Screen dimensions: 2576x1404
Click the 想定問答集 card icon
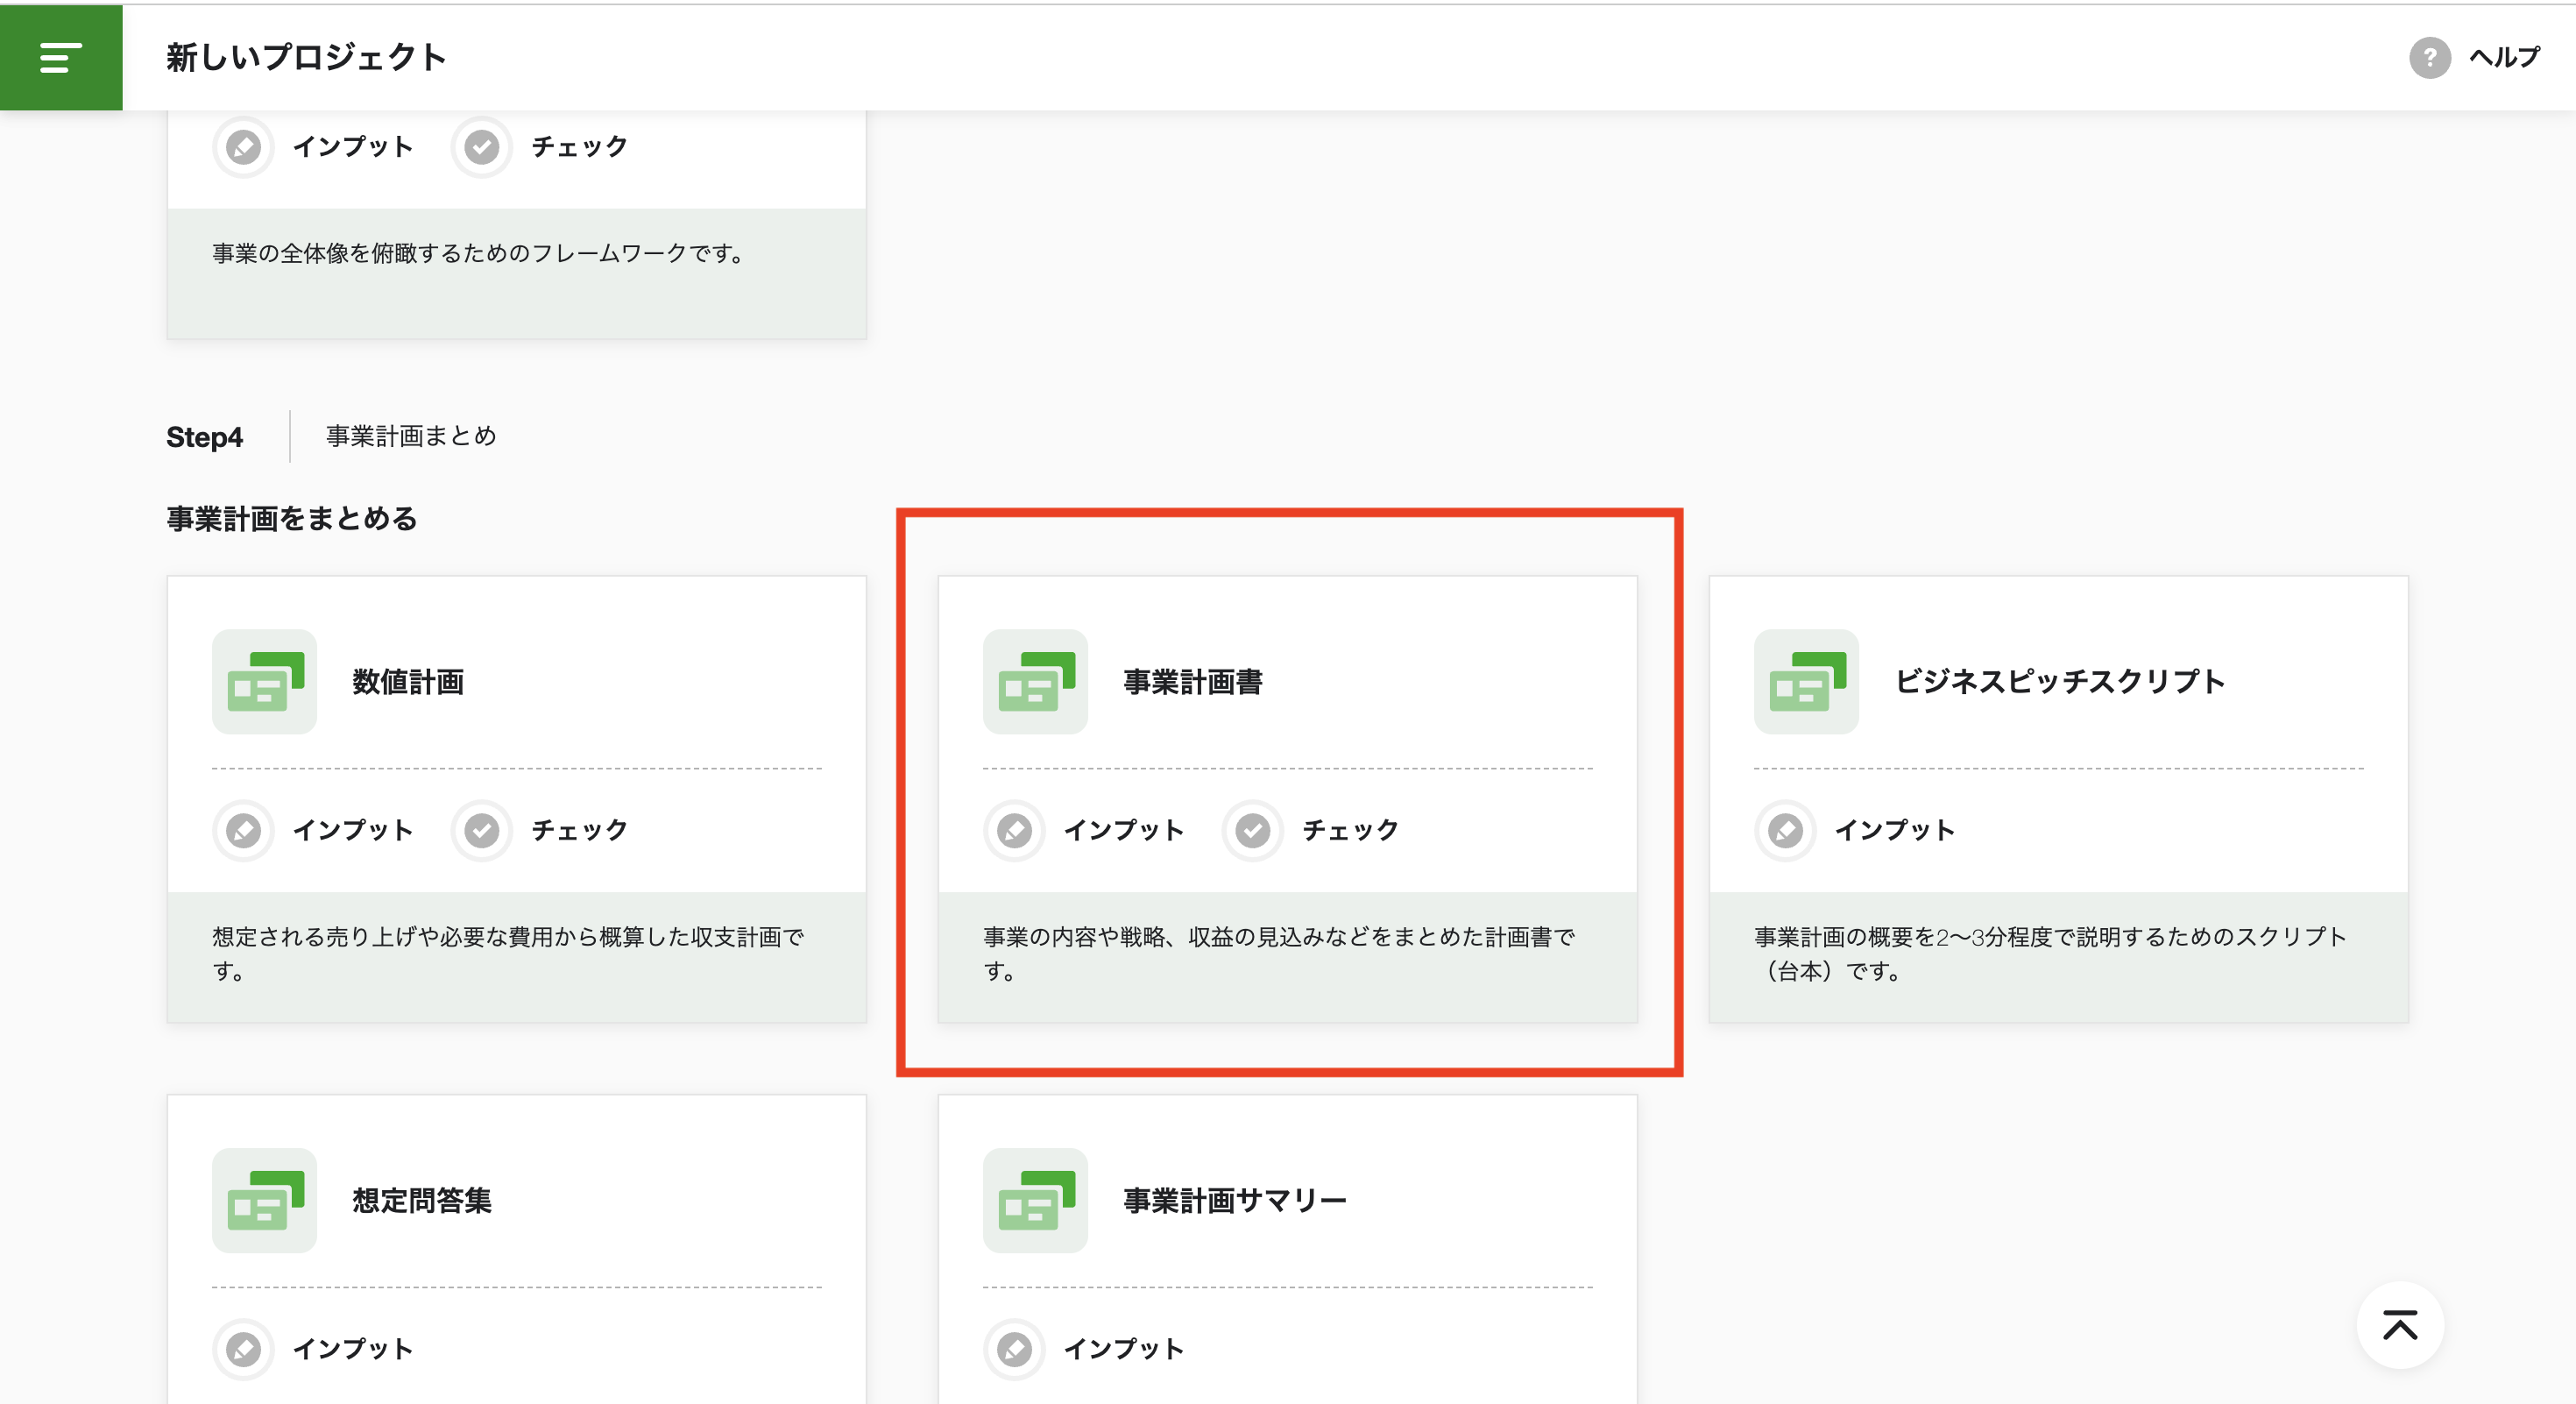point(264,1199)
